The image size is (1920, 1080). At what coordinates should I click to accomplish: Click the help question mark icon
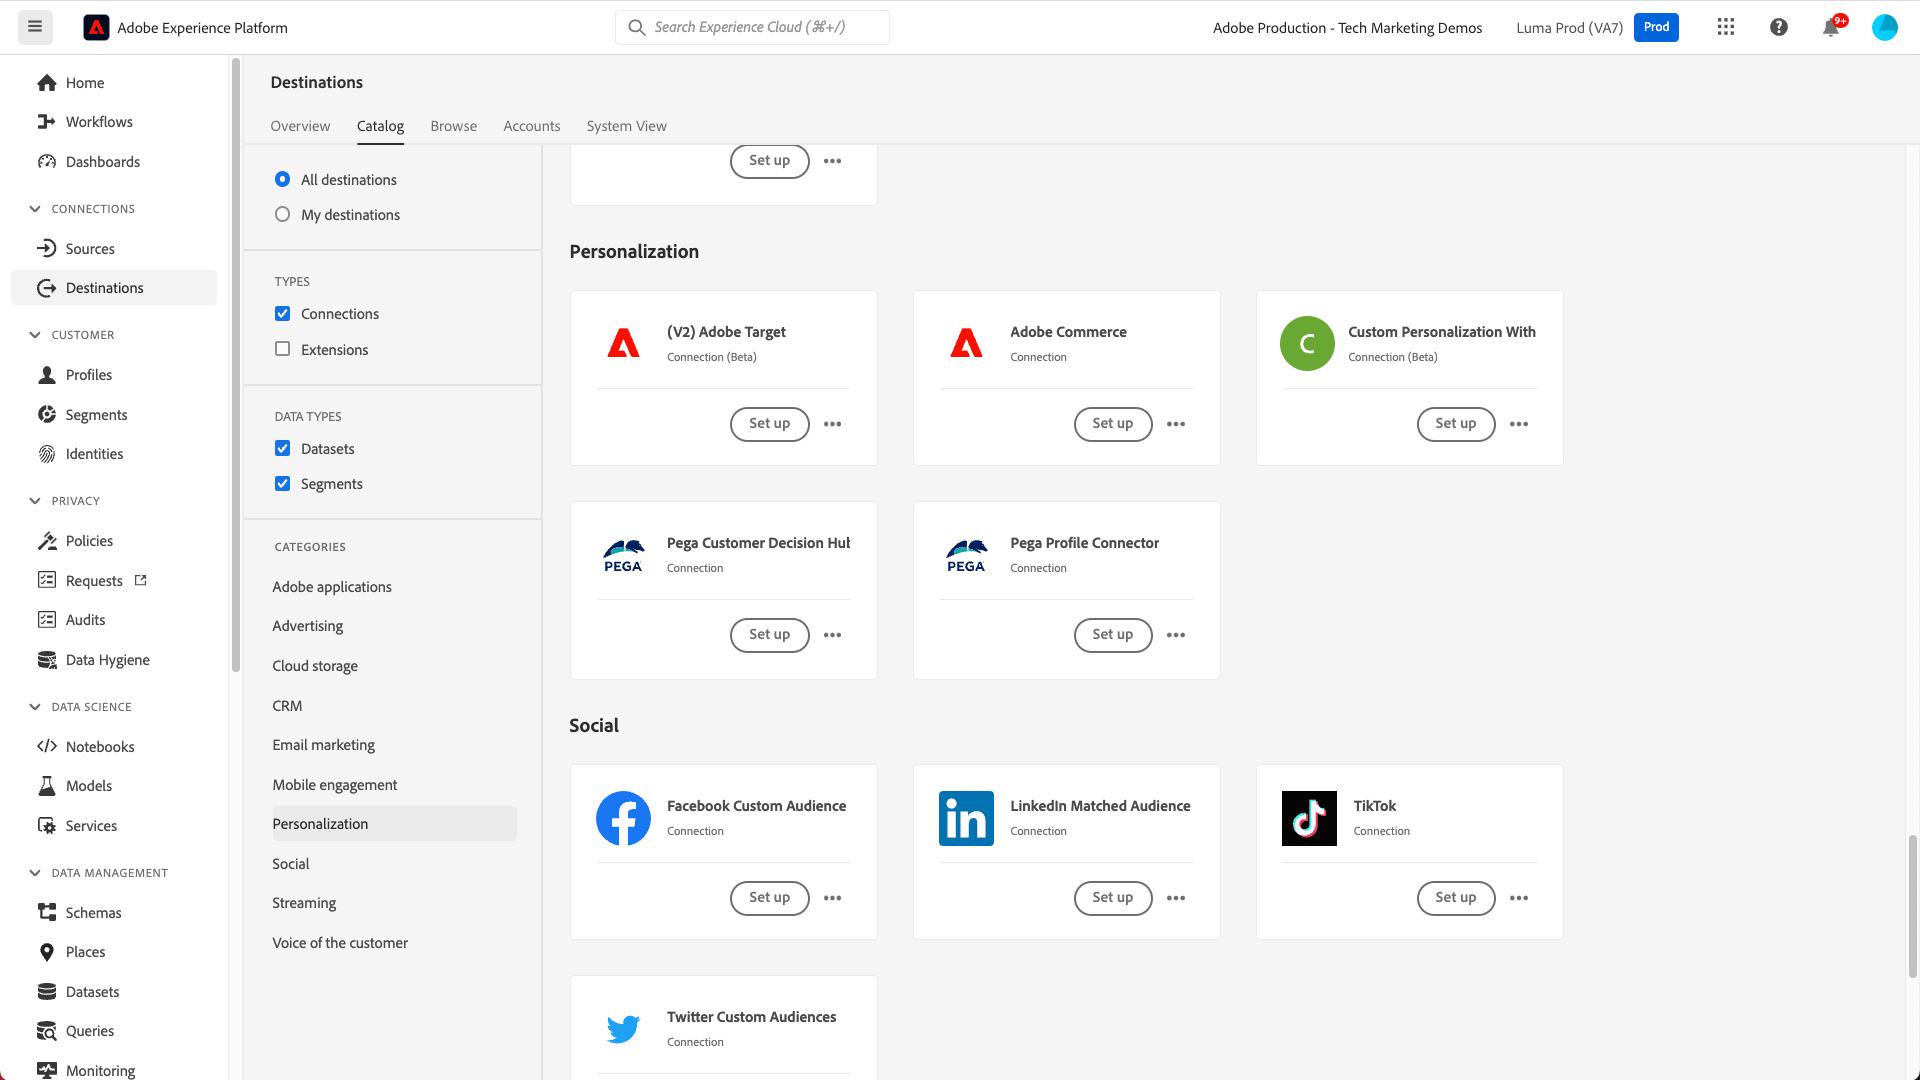tap(1778, 27)
